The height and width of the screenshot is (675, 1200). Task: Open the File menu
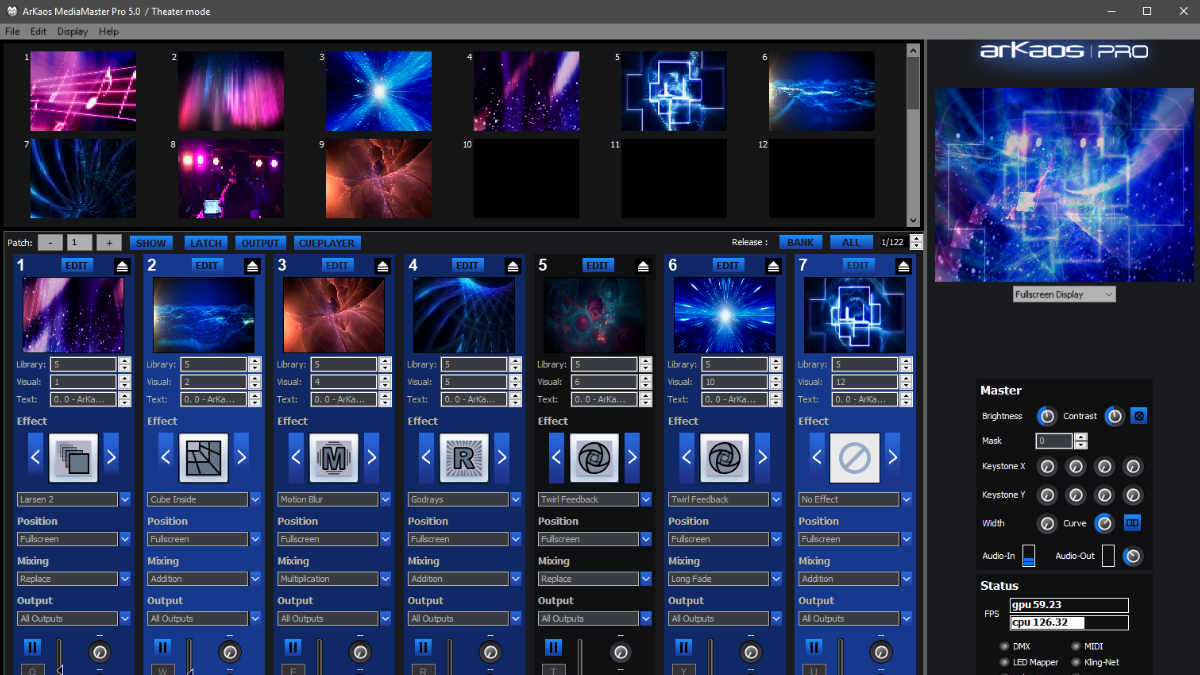pos(13,32)
